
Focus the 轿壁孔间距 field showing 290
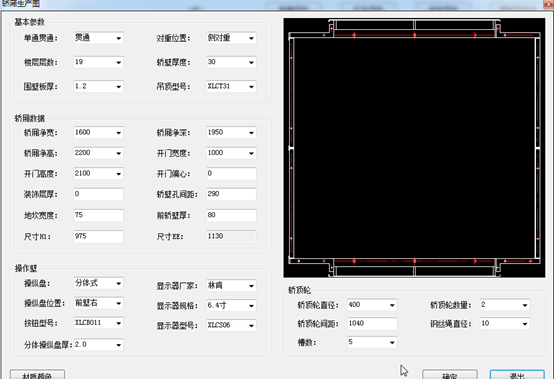tap(231, 194)
